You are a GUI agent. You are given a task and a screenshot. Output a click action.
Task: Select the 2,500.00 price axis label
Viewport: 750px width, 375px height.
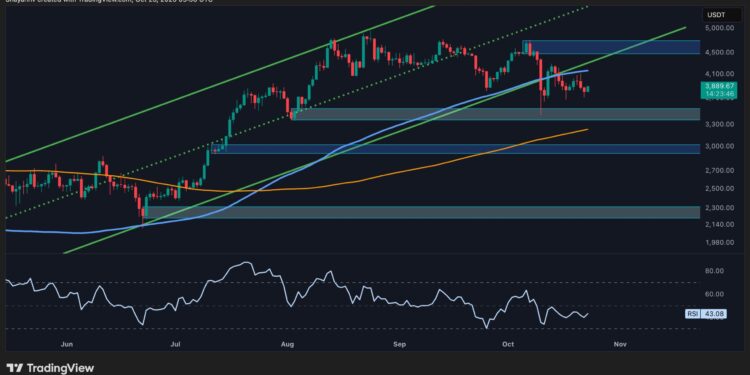pos(718,188)
